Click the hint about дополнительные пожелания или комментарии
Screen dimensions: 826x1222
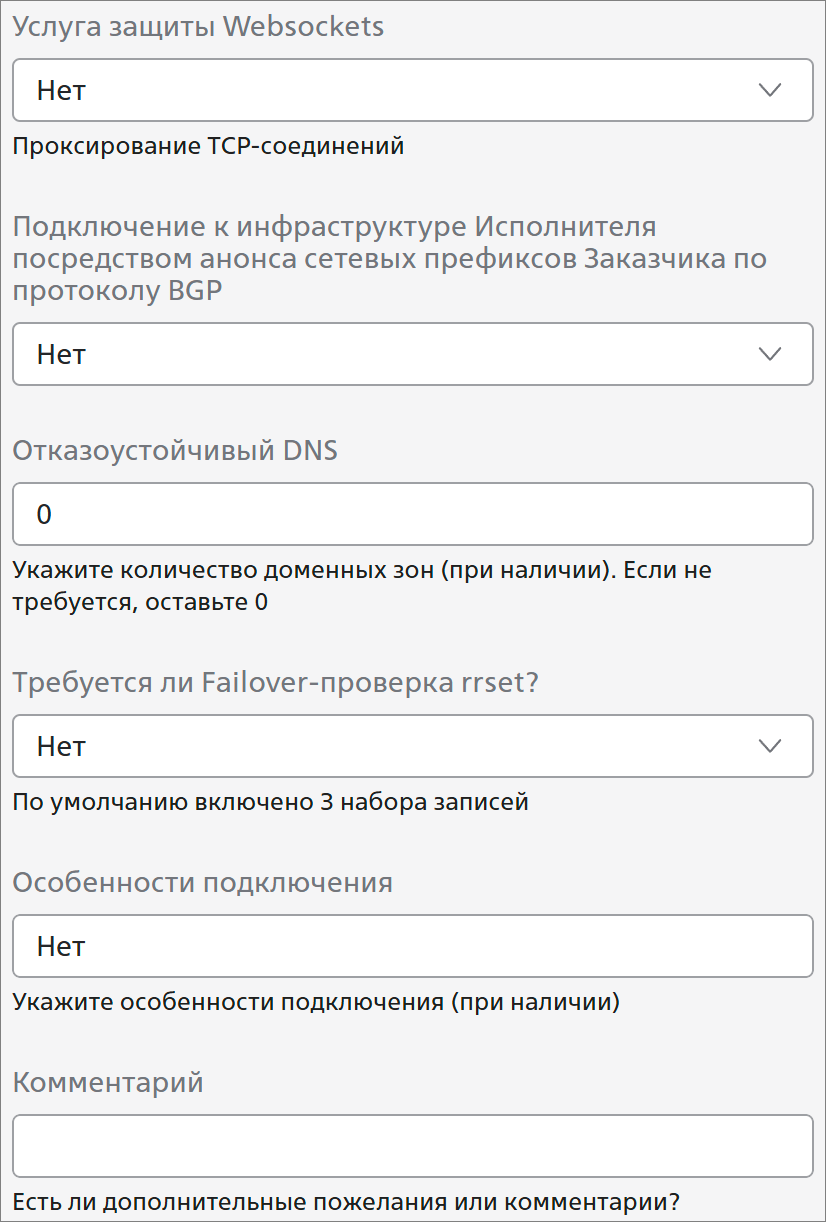click(346, 1201)
